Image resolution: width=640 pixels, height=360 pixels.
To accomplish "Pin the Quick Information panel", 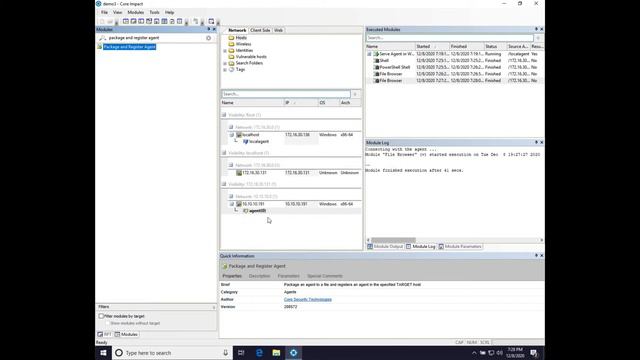I will 536,256.
